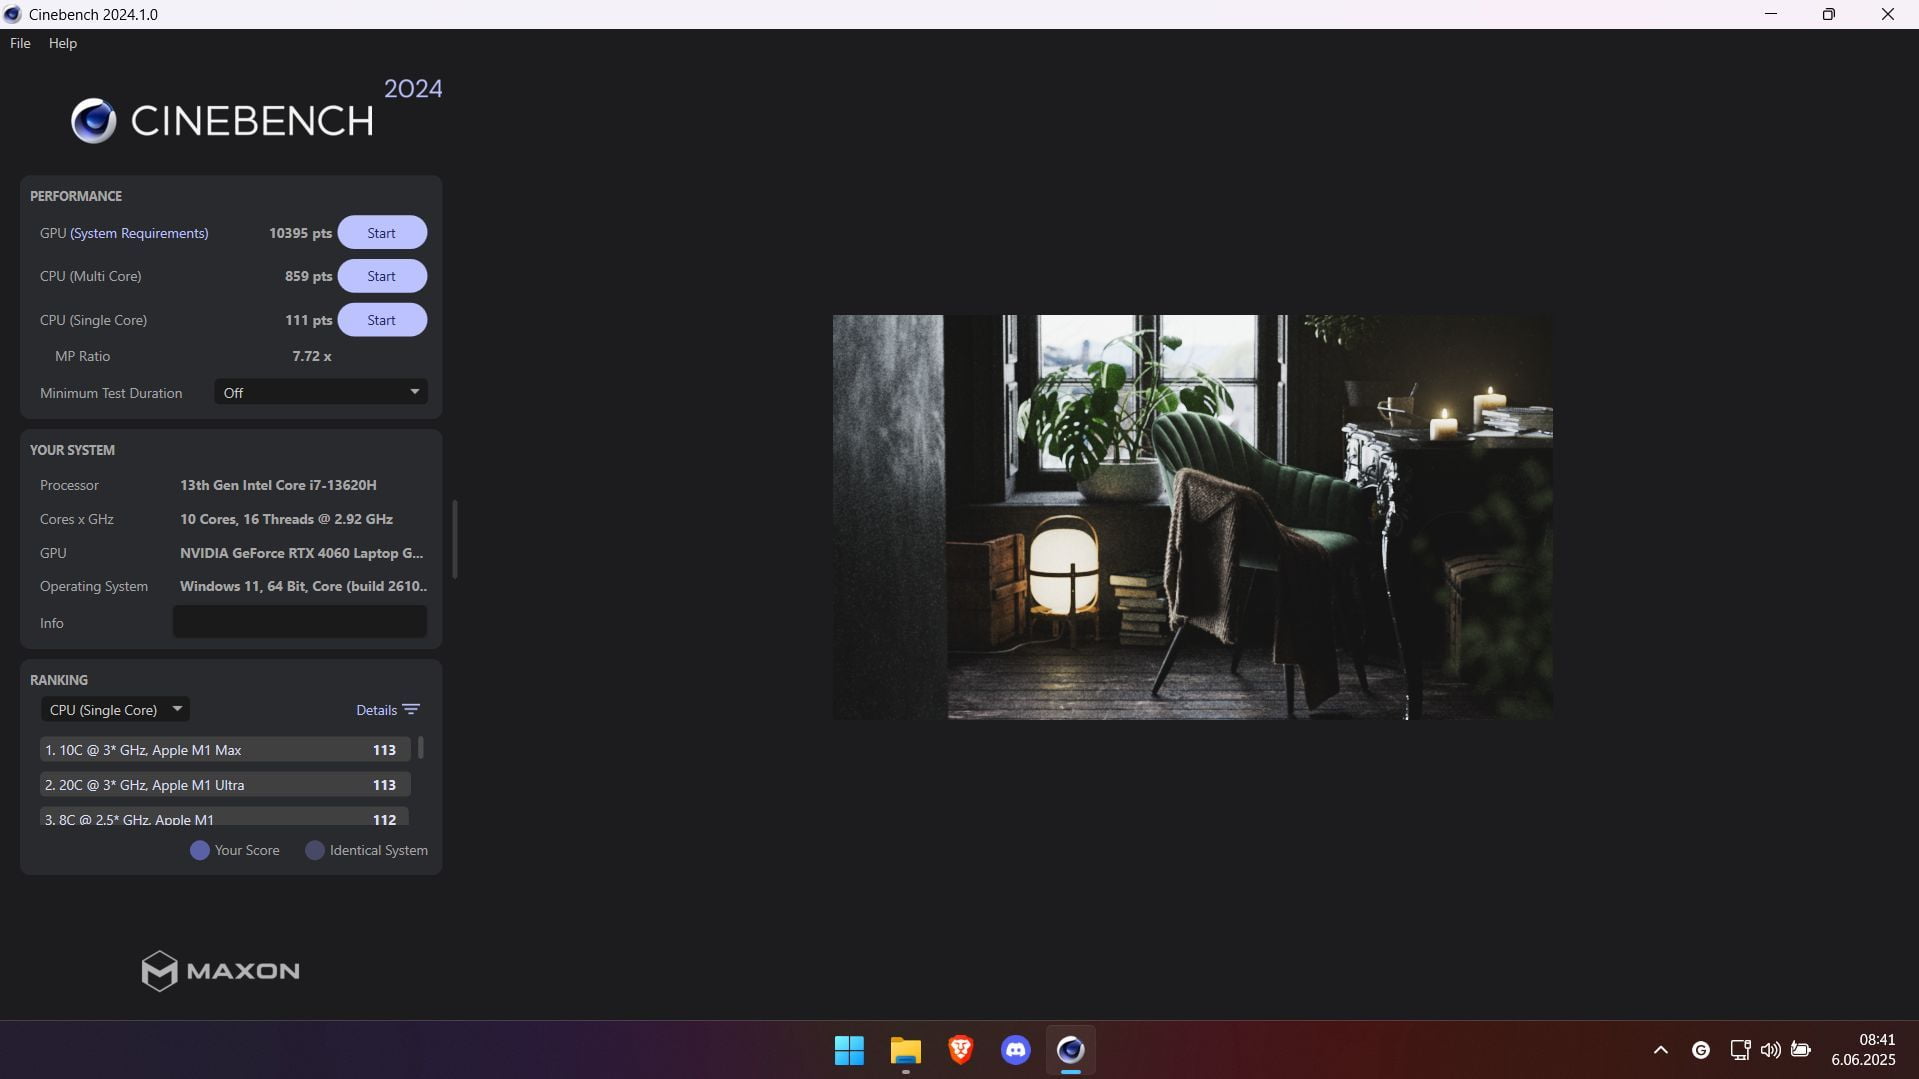Click the Your Score legend color dot
The height and width of the screenshot is (1079, 1919).
(200, 850)
